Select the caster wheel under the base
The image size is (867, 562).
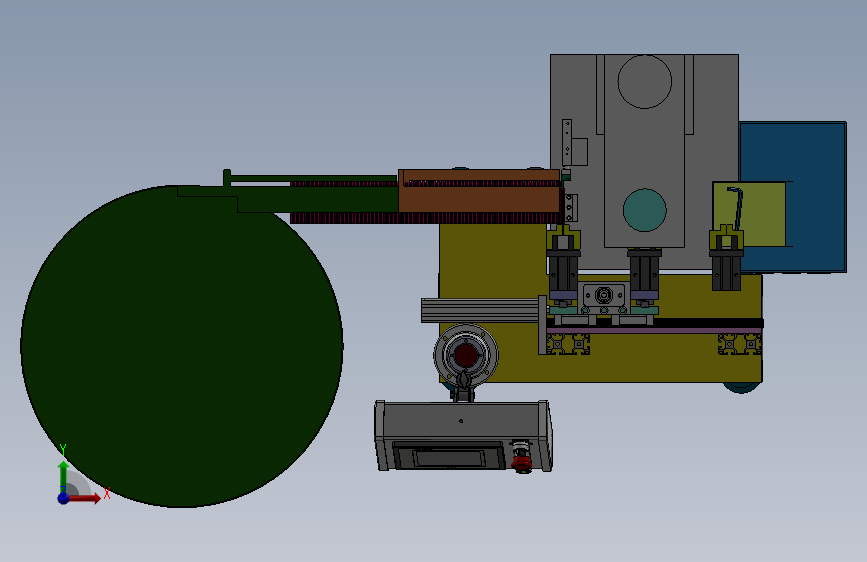tap(742, 387)
